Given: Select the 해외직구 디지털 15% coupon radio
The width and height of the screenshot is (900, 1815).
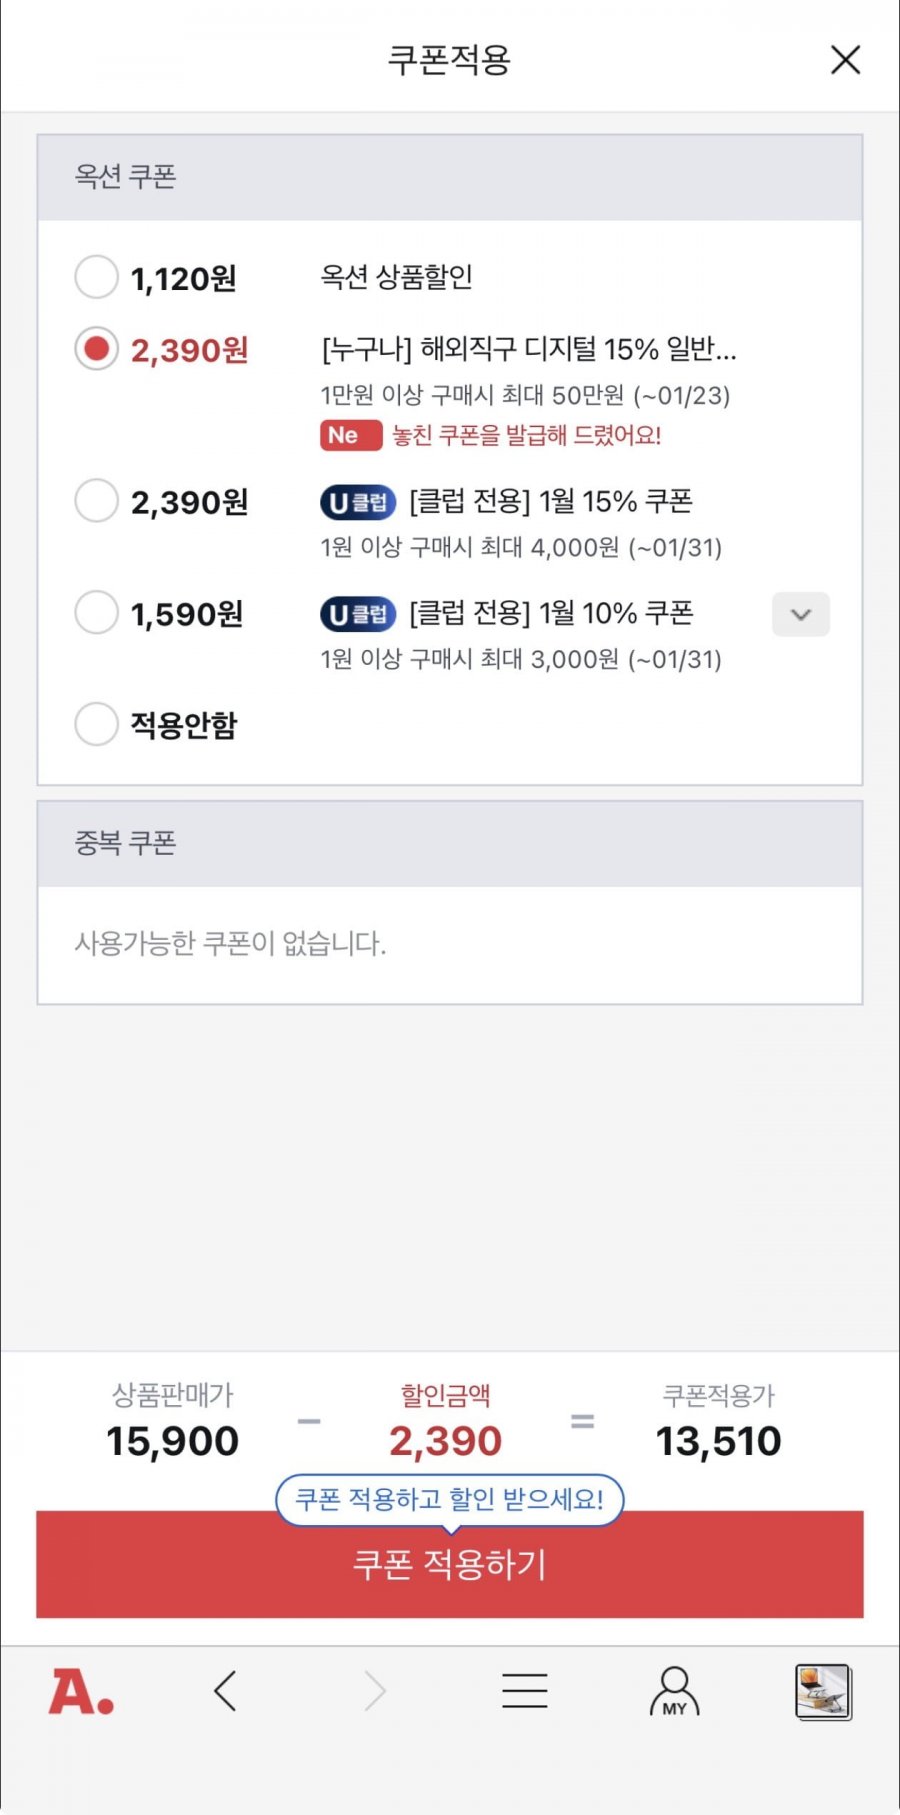Looking at the screenshot, I should pyautogui.click(x=97, y=349).
